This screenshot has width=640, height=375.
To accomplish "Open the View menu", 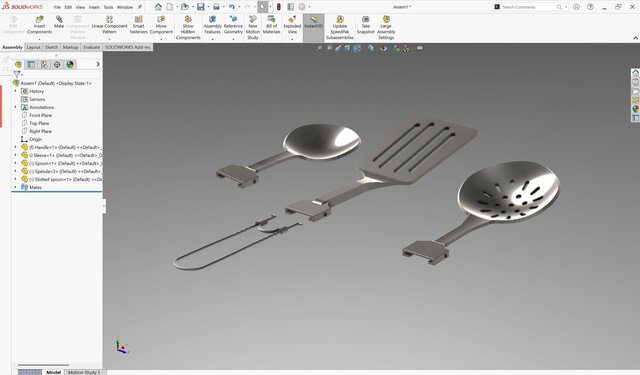I will pos(80,7).
